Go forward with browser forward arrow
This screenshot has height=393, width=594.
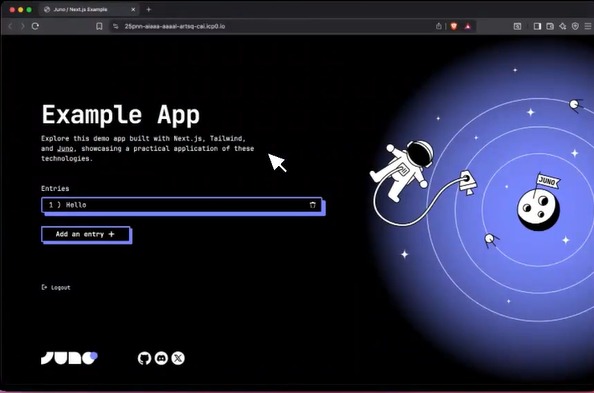click(22, 26)
